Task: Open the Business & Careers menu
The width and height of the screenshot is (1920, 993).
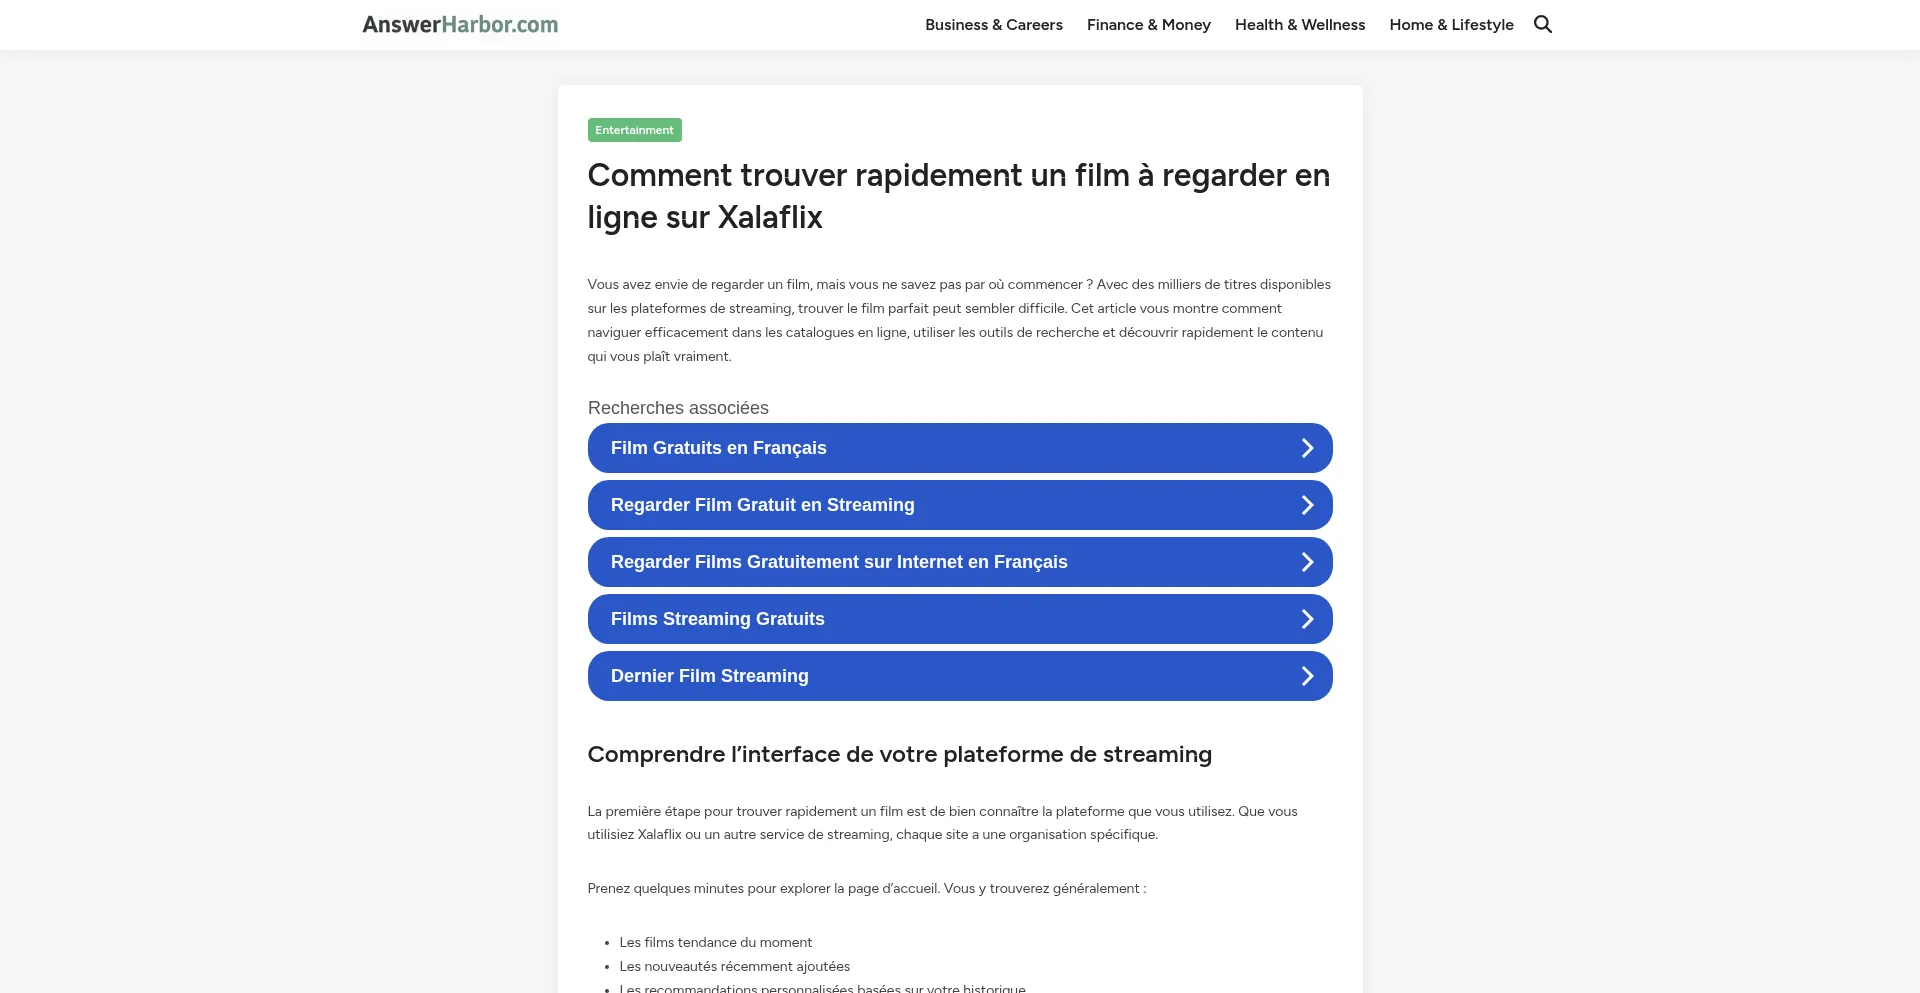Action: pos(993,25)
